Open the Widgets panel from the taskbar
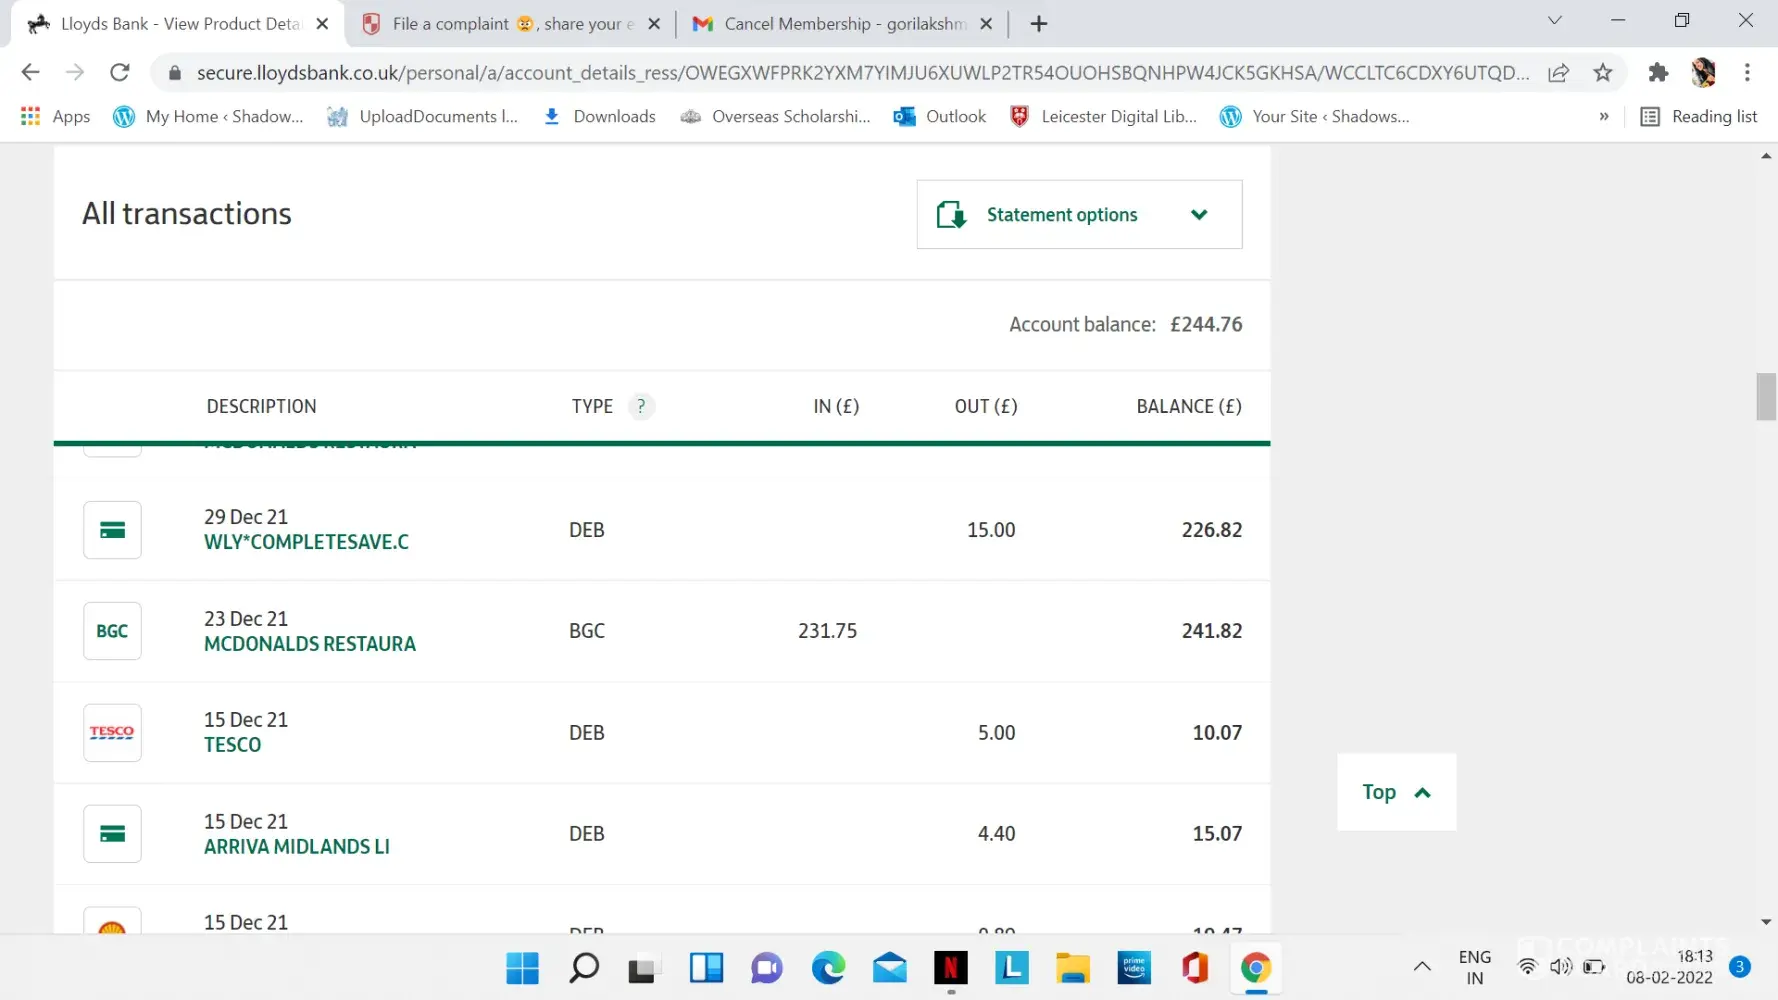Image resolution: width=1778 pixels, height=1000 pixels. (706, 968)
